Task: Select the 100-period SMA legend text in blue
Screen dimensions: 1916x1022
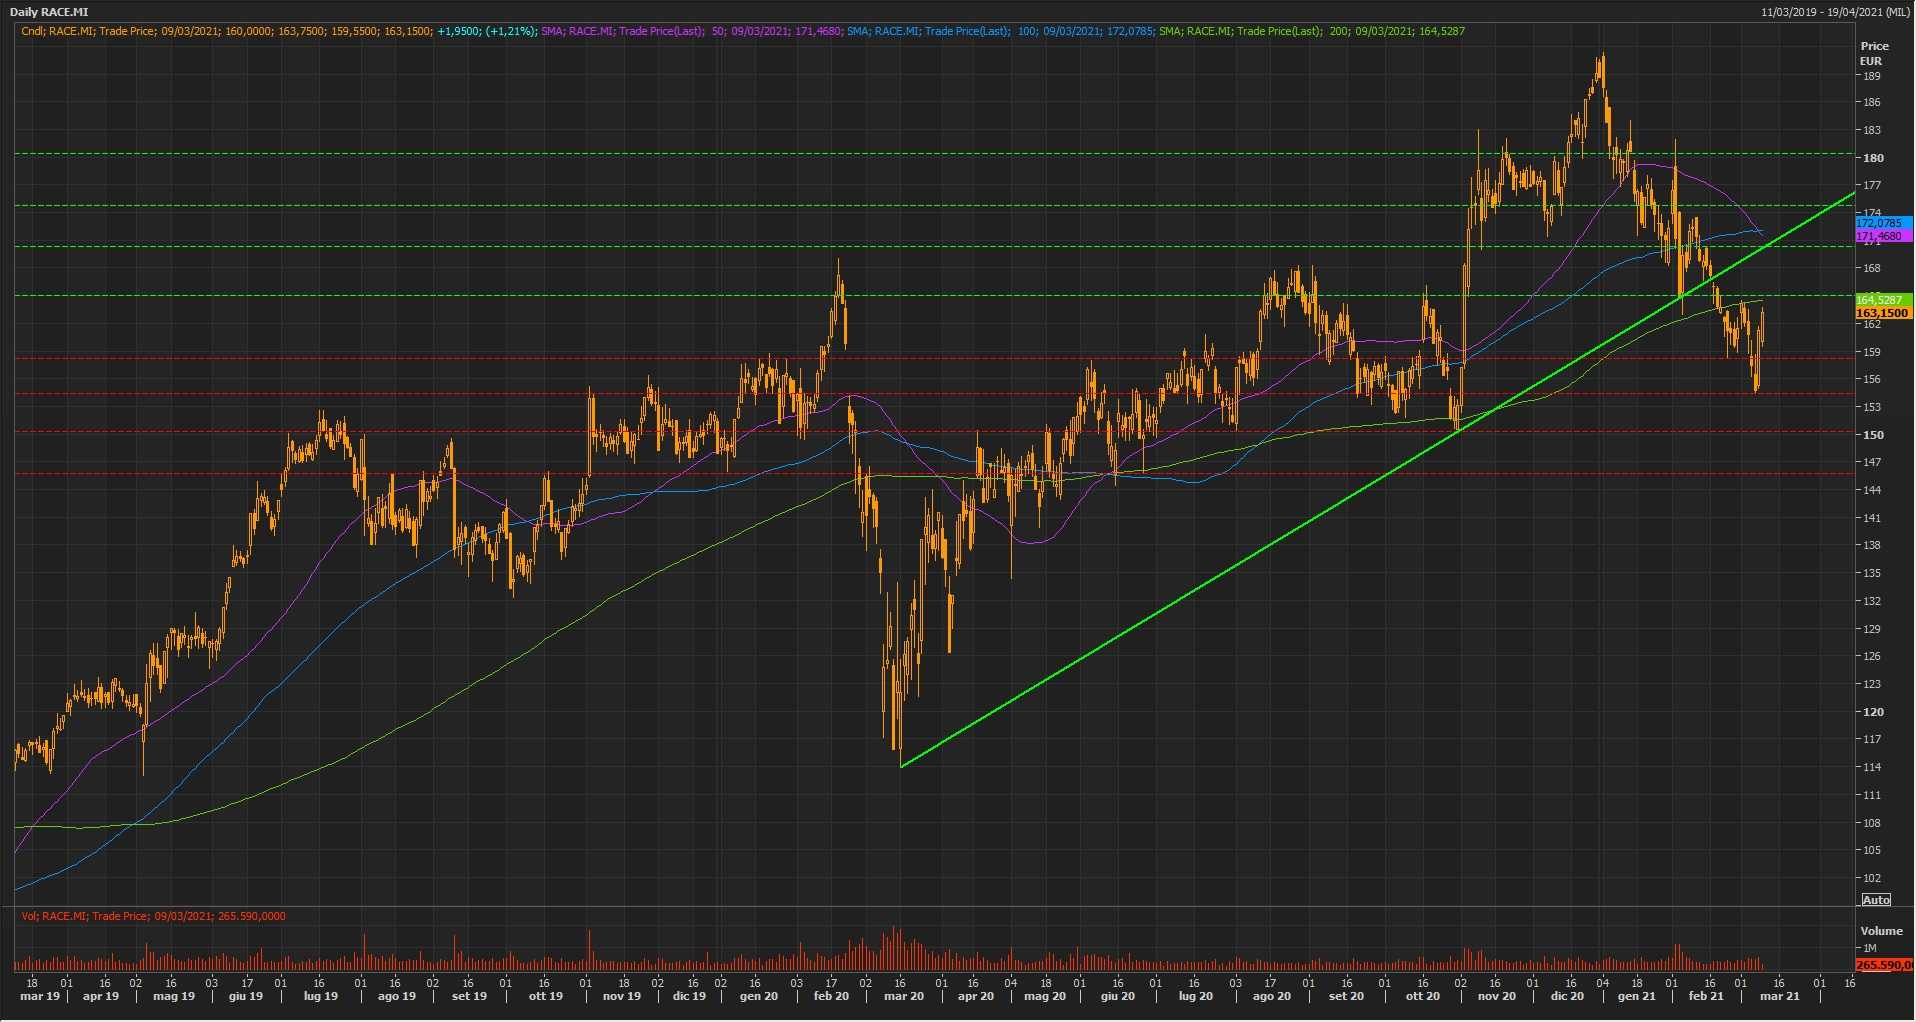Action: point(1000,31)
